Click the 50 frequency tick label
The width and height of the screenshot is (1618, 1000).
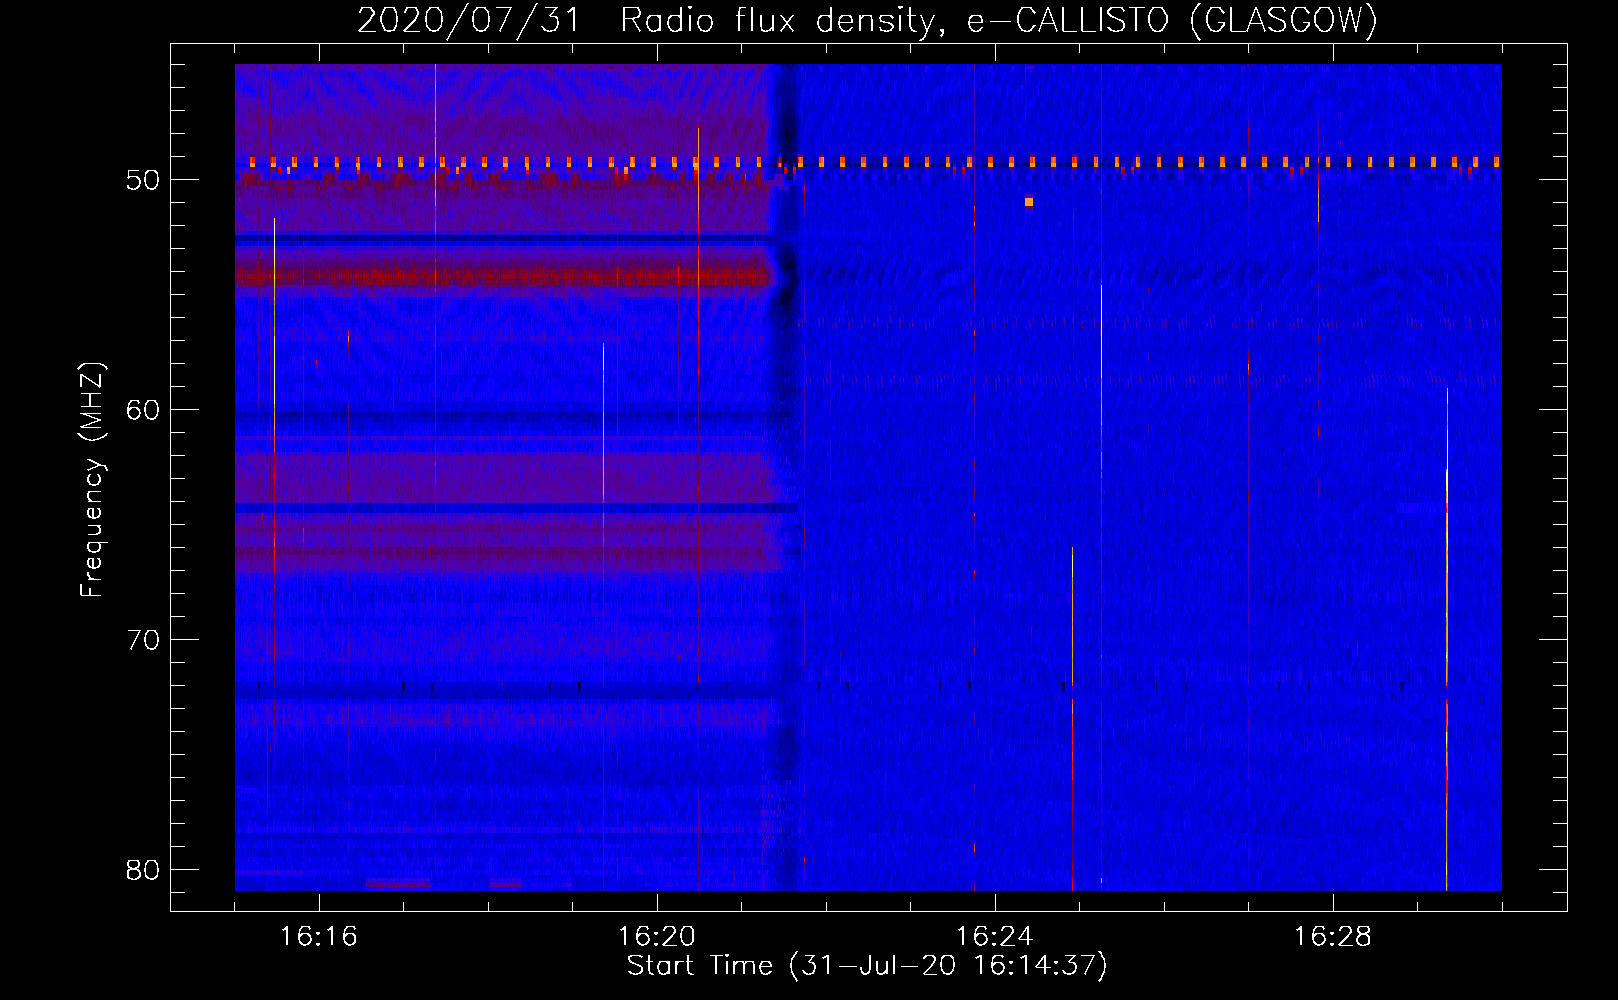143,180
